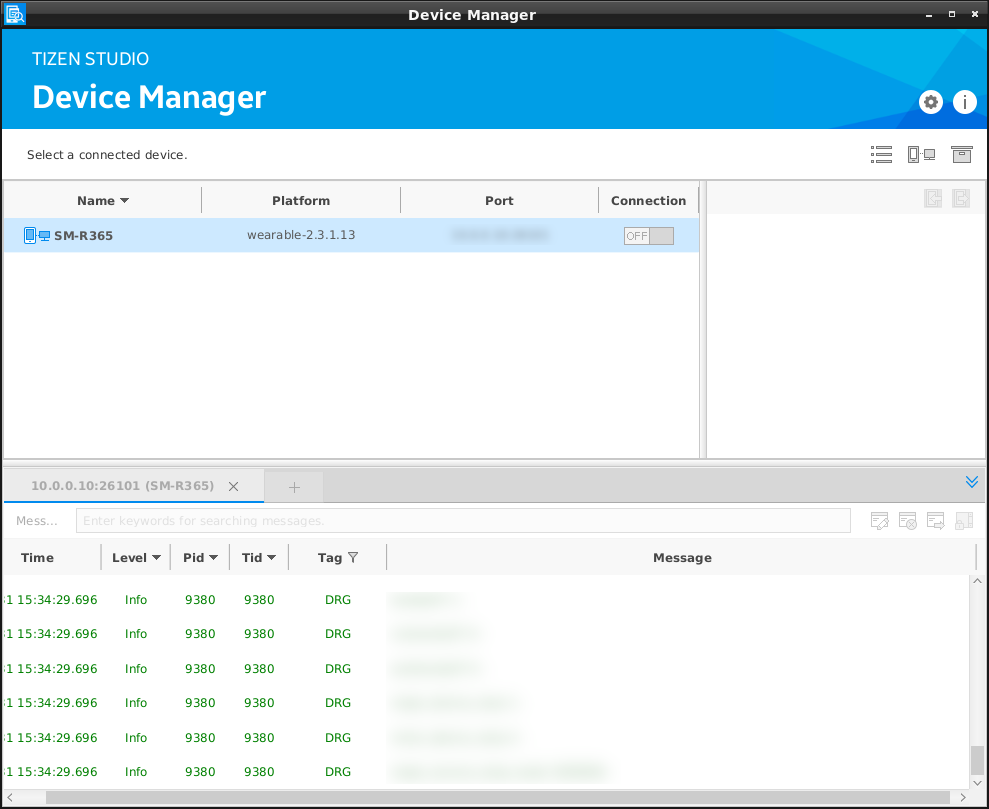
Task: Click the SM-R365 device icon
Action: coord(37,236)
